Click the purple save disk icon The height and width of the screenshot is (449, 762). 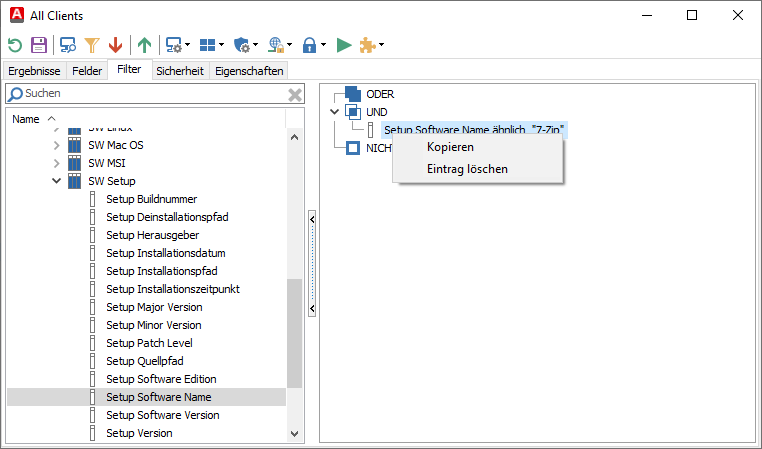tap(39, 45)
